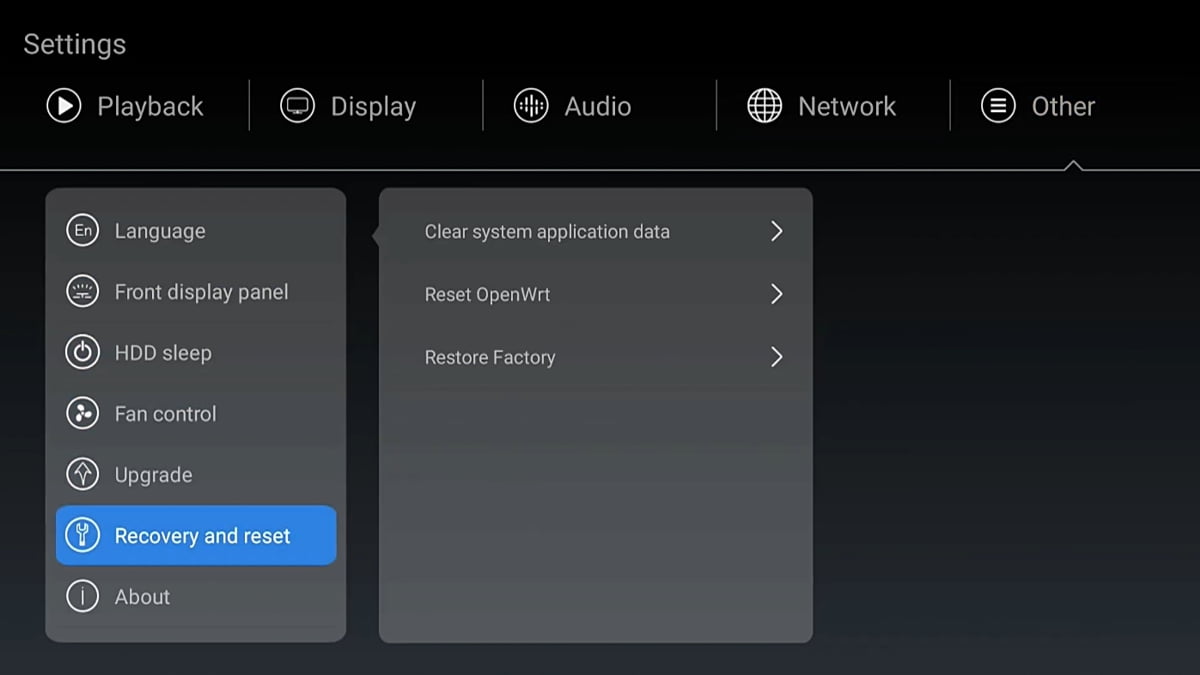
Task: Click the About info icon
Action: pyautogui.click(x=82, y=597)
